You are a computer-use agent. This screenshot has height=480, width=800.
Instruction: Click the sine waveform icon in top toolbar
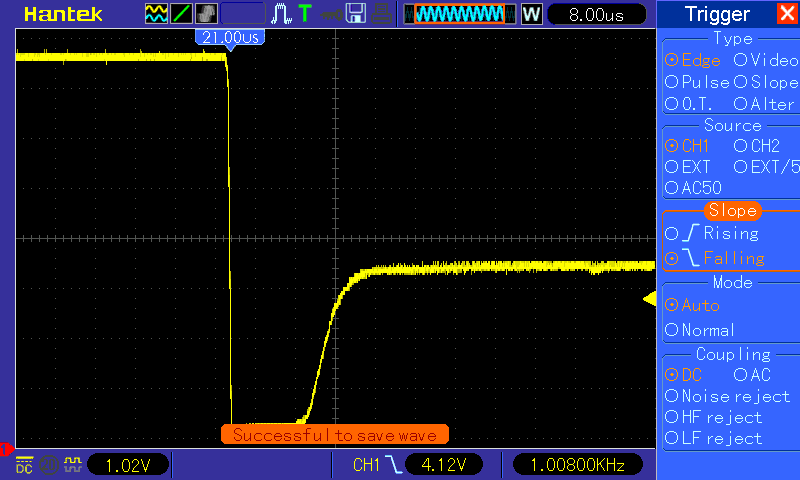pos(156,14)
